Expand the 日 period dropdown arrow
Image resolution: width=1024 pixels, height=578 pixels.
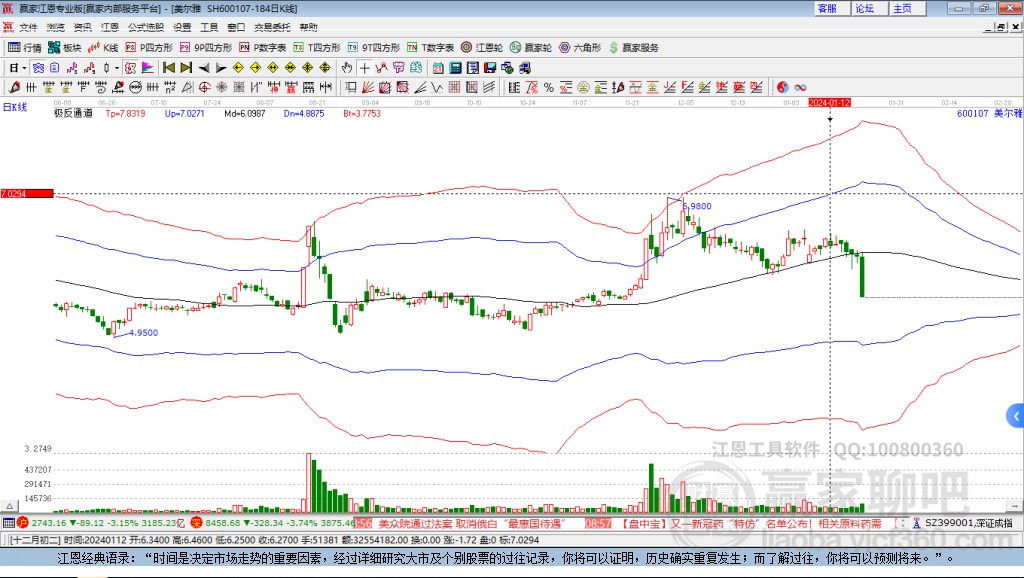(x=24, y=68)
